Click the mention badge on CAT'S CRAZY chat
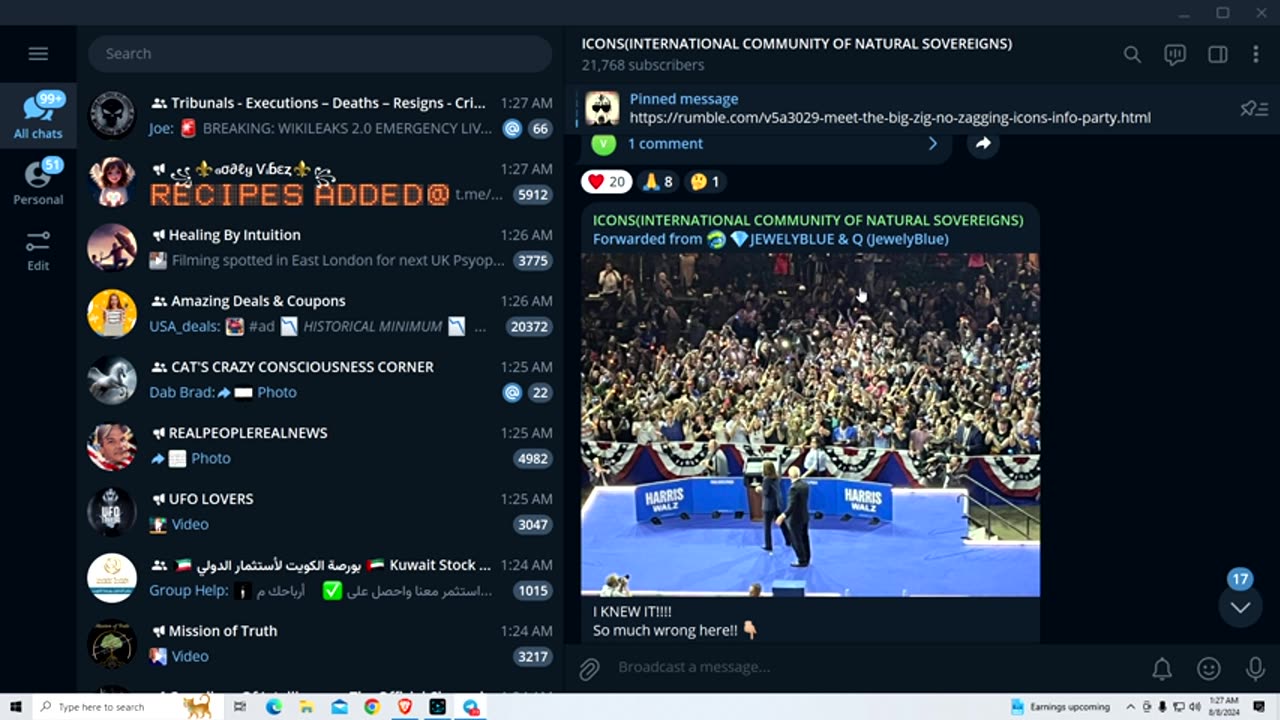This screenshot has width=1280, height=720. tap(512, 393)
